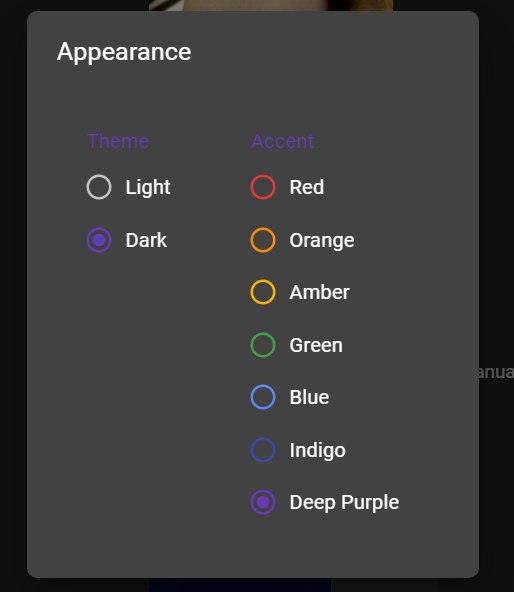
Task: Select the Light theme radio button
Action: tap(99, 187)
